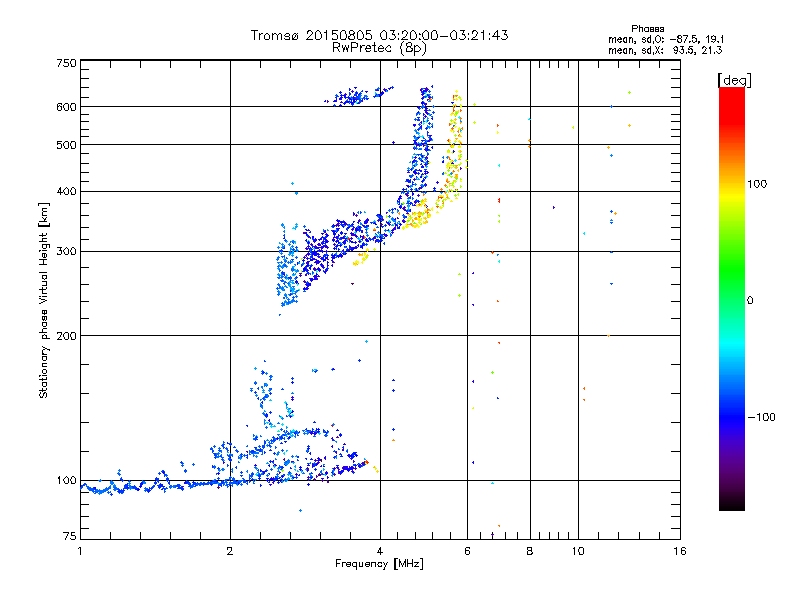Click the y-axis tick label '200'
Viewport: 800px width, 600px height.
pos(66,336)
